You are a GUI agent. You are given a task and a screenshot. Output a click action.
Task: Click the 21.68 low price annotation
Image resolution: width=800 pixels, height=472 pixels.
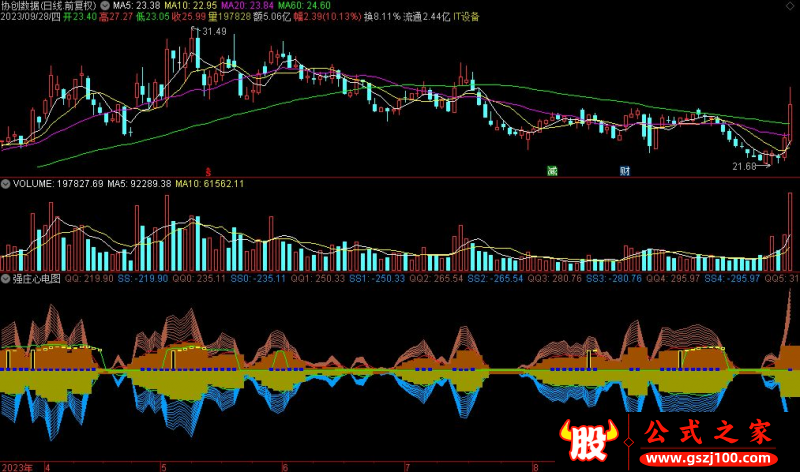(x=744, y=166)
